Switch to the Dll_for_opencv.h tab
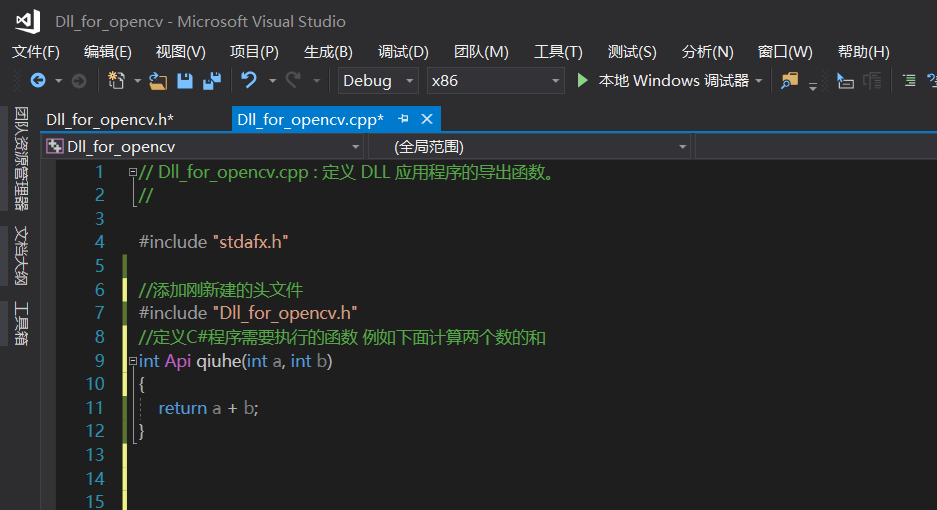This screenshot has height=510, width=937. pos(110,120)
